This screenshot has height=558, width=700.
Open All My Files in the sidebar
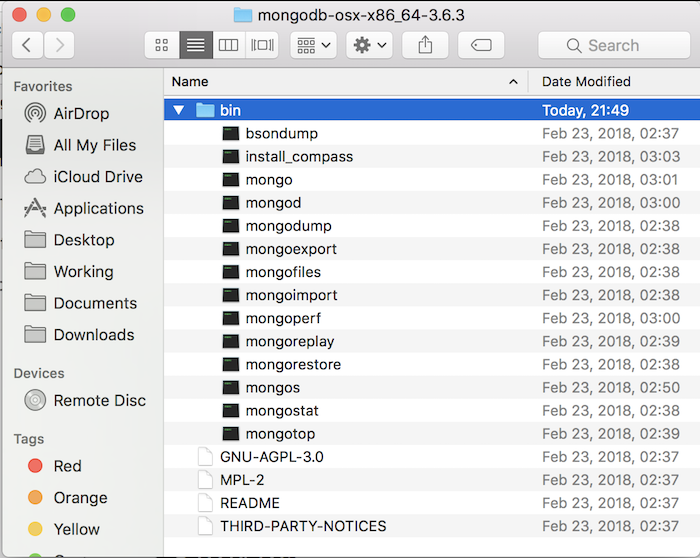tap(80, 145)
